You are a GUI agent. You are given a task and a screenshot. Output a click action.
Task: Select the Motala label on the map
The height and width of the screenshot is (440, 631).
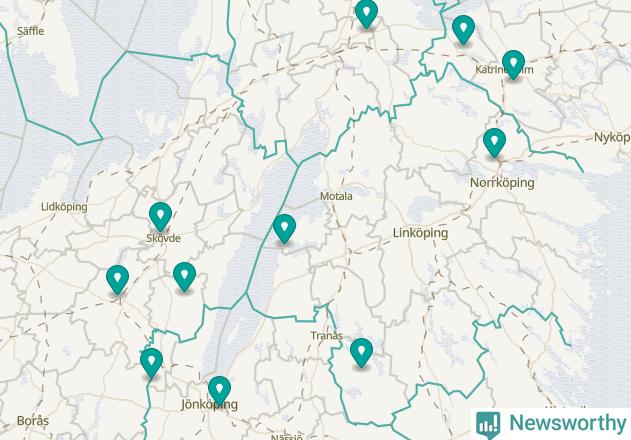point(336,196)
